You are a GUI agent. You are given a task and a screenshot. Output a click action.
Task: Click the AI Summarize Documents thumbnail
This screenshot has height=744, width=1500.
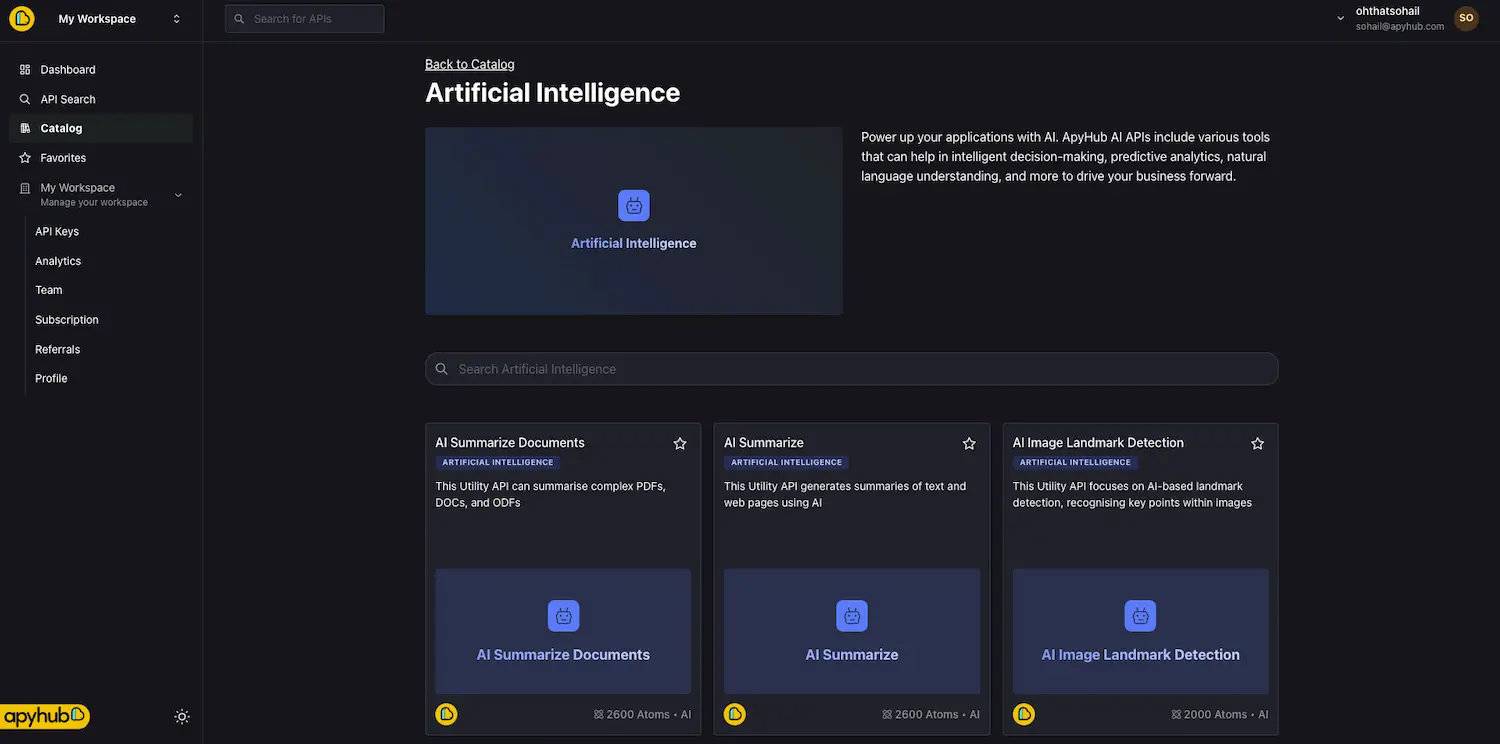(x=563, y=632)
